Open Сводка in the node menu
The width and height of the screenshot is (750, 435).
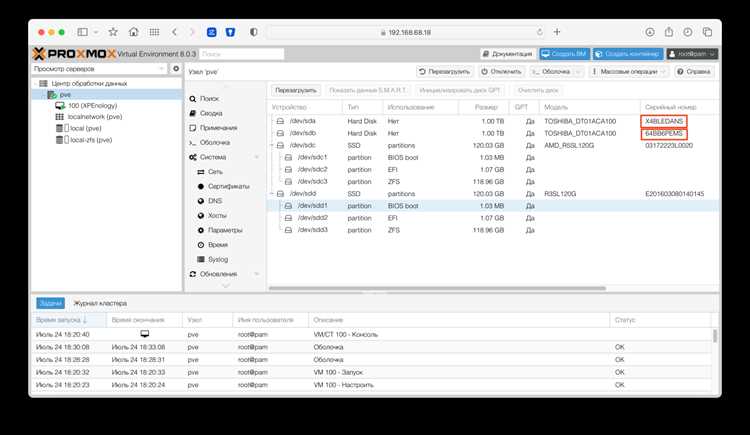click(210, 113)
